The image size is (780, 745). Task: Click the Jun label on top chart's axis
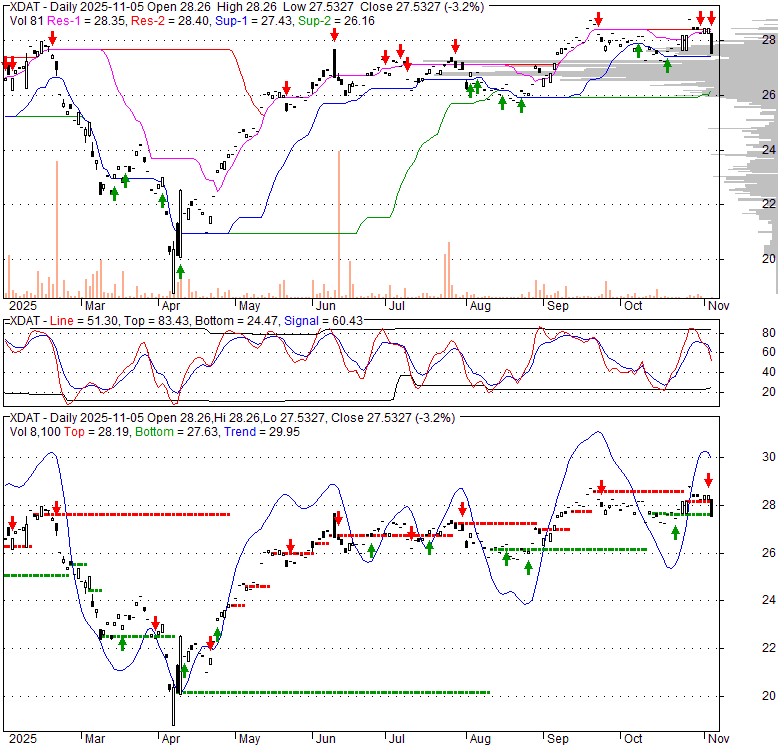click(326, 304)
